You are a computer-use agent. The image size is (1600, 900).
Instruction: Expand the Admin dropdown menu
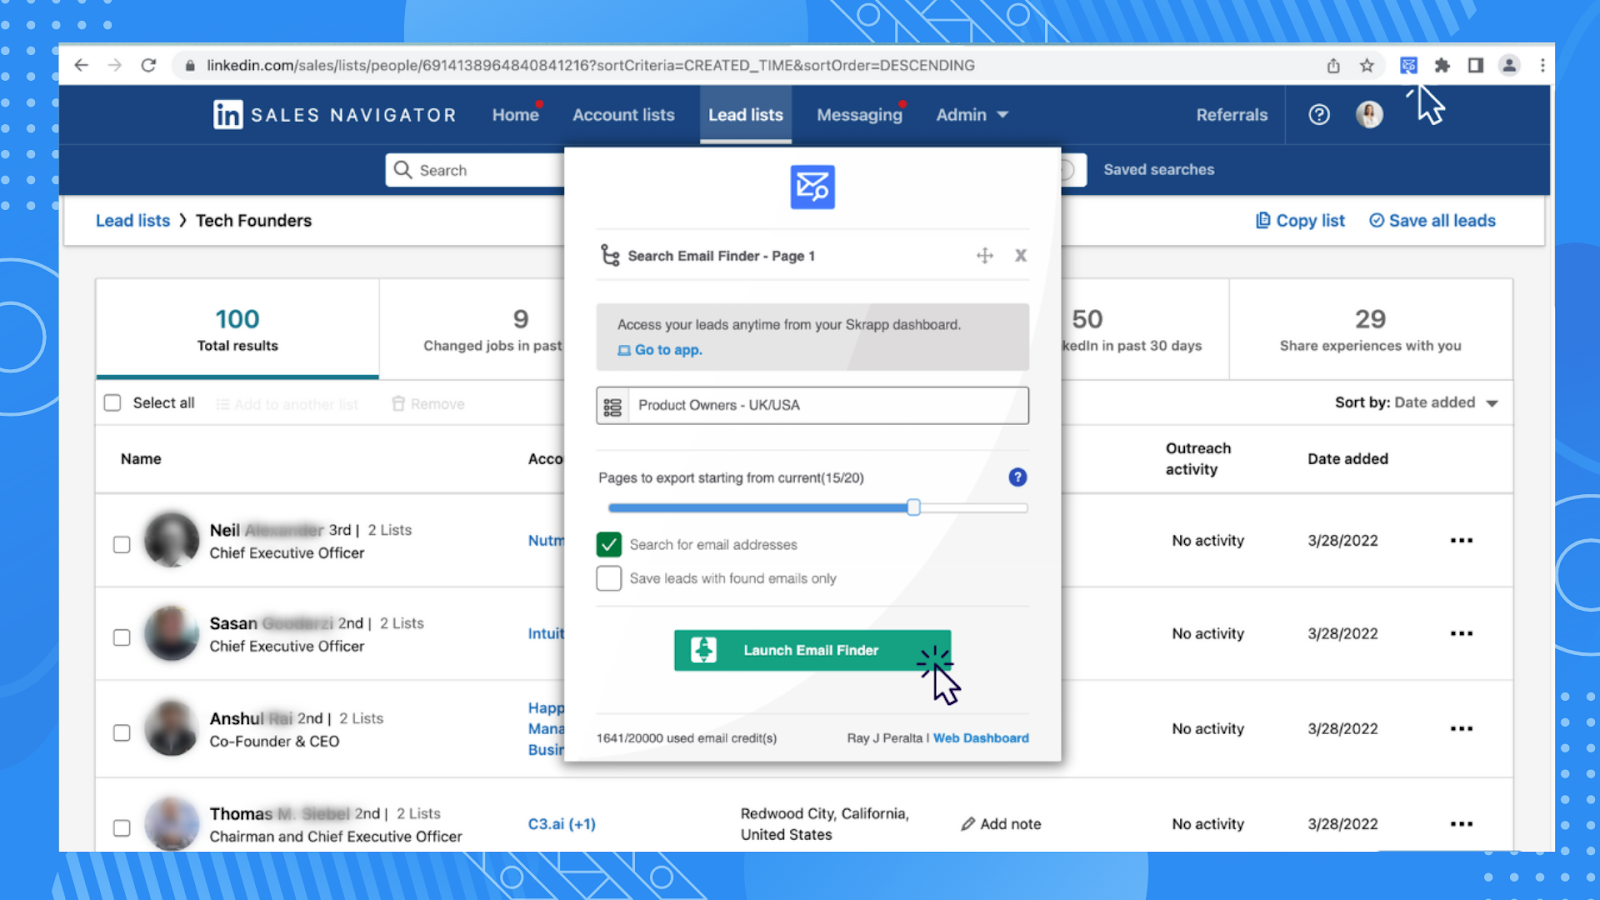(x=972, y=115)
